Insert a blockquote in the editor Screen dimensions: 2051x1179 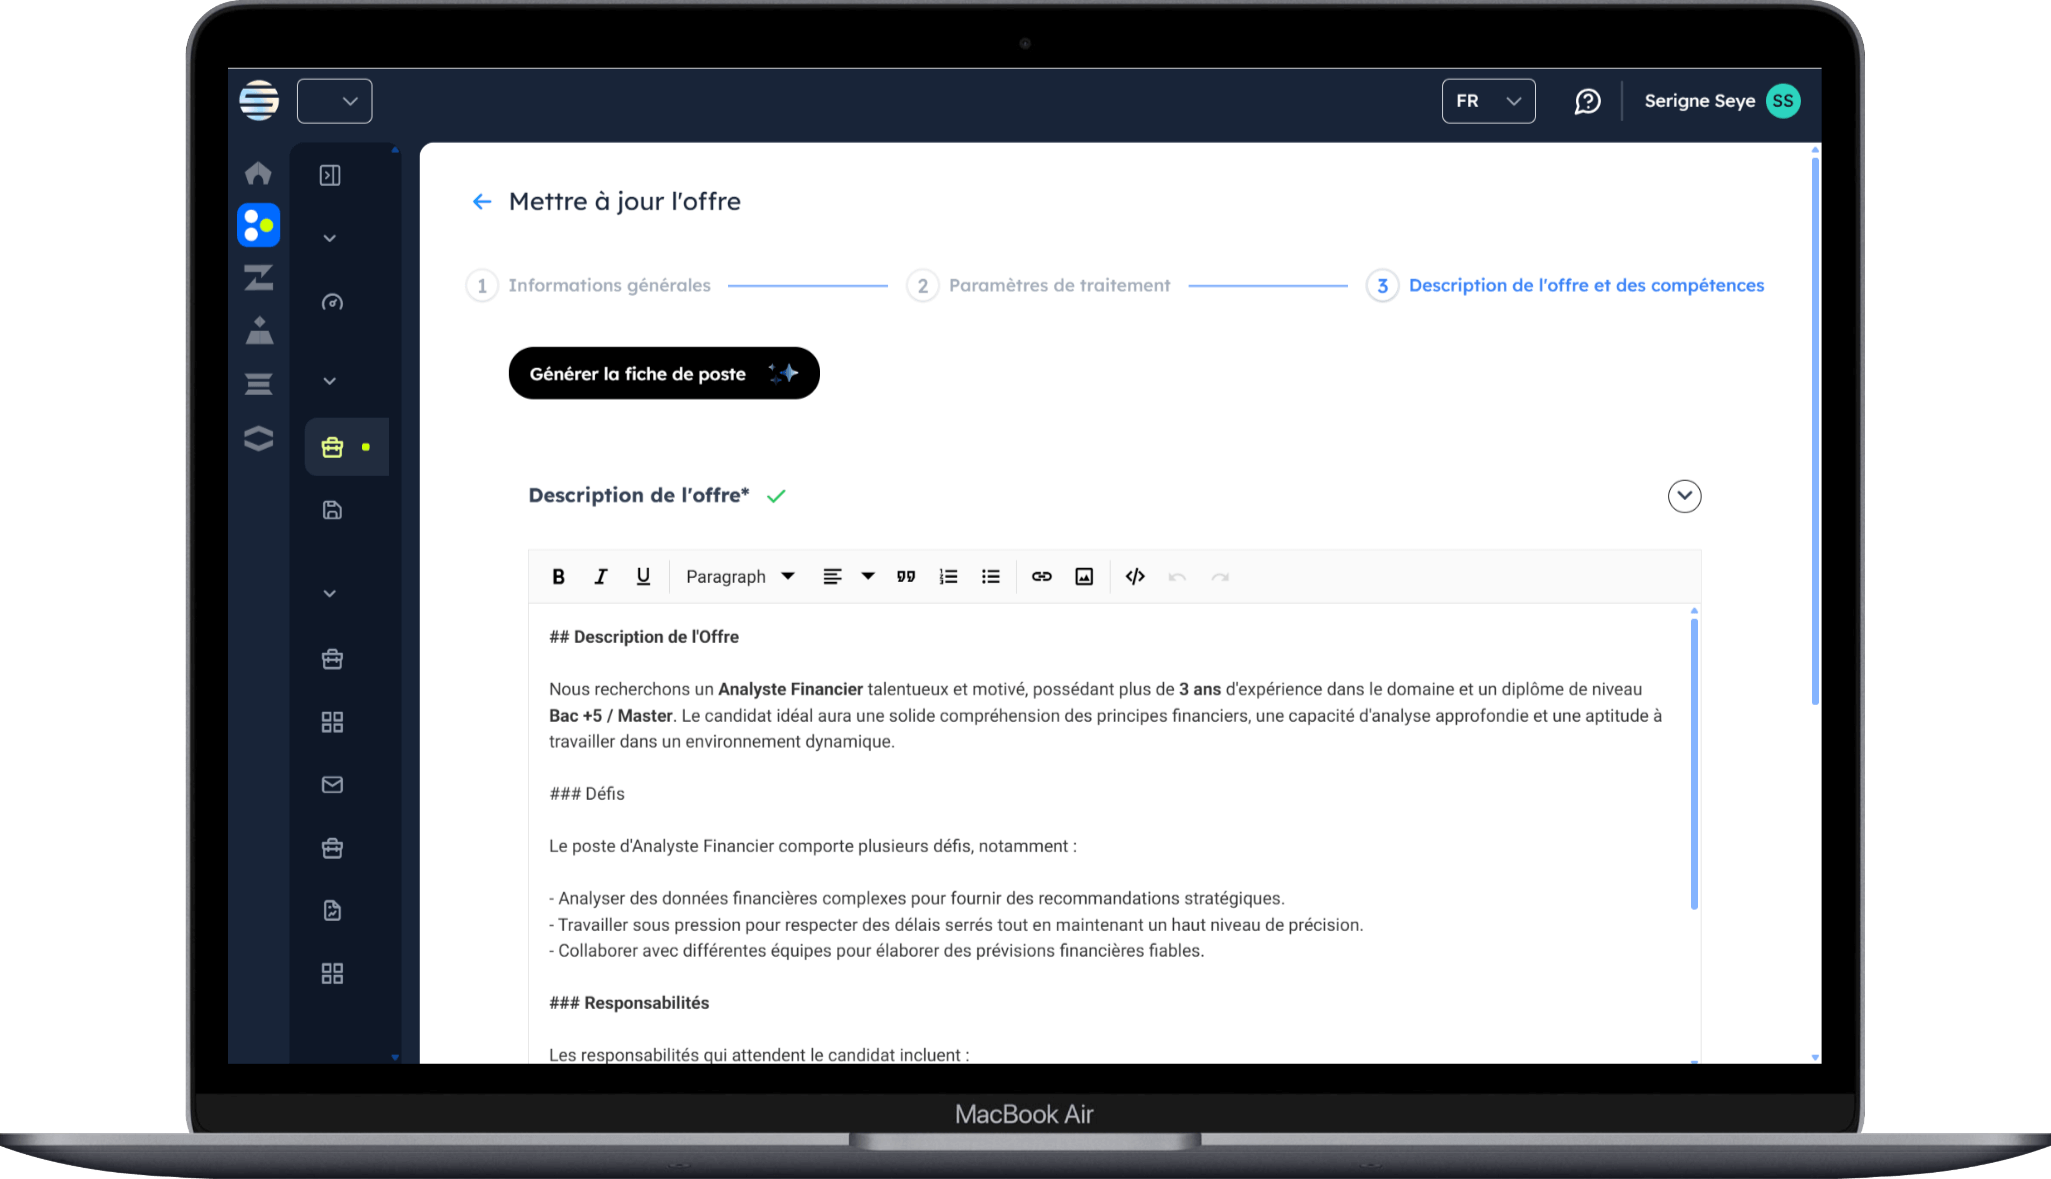[906, 576]
